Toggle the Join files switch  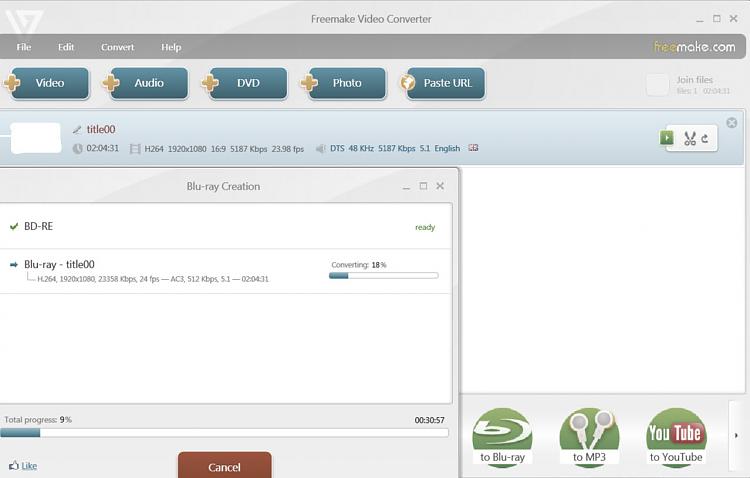657,85
